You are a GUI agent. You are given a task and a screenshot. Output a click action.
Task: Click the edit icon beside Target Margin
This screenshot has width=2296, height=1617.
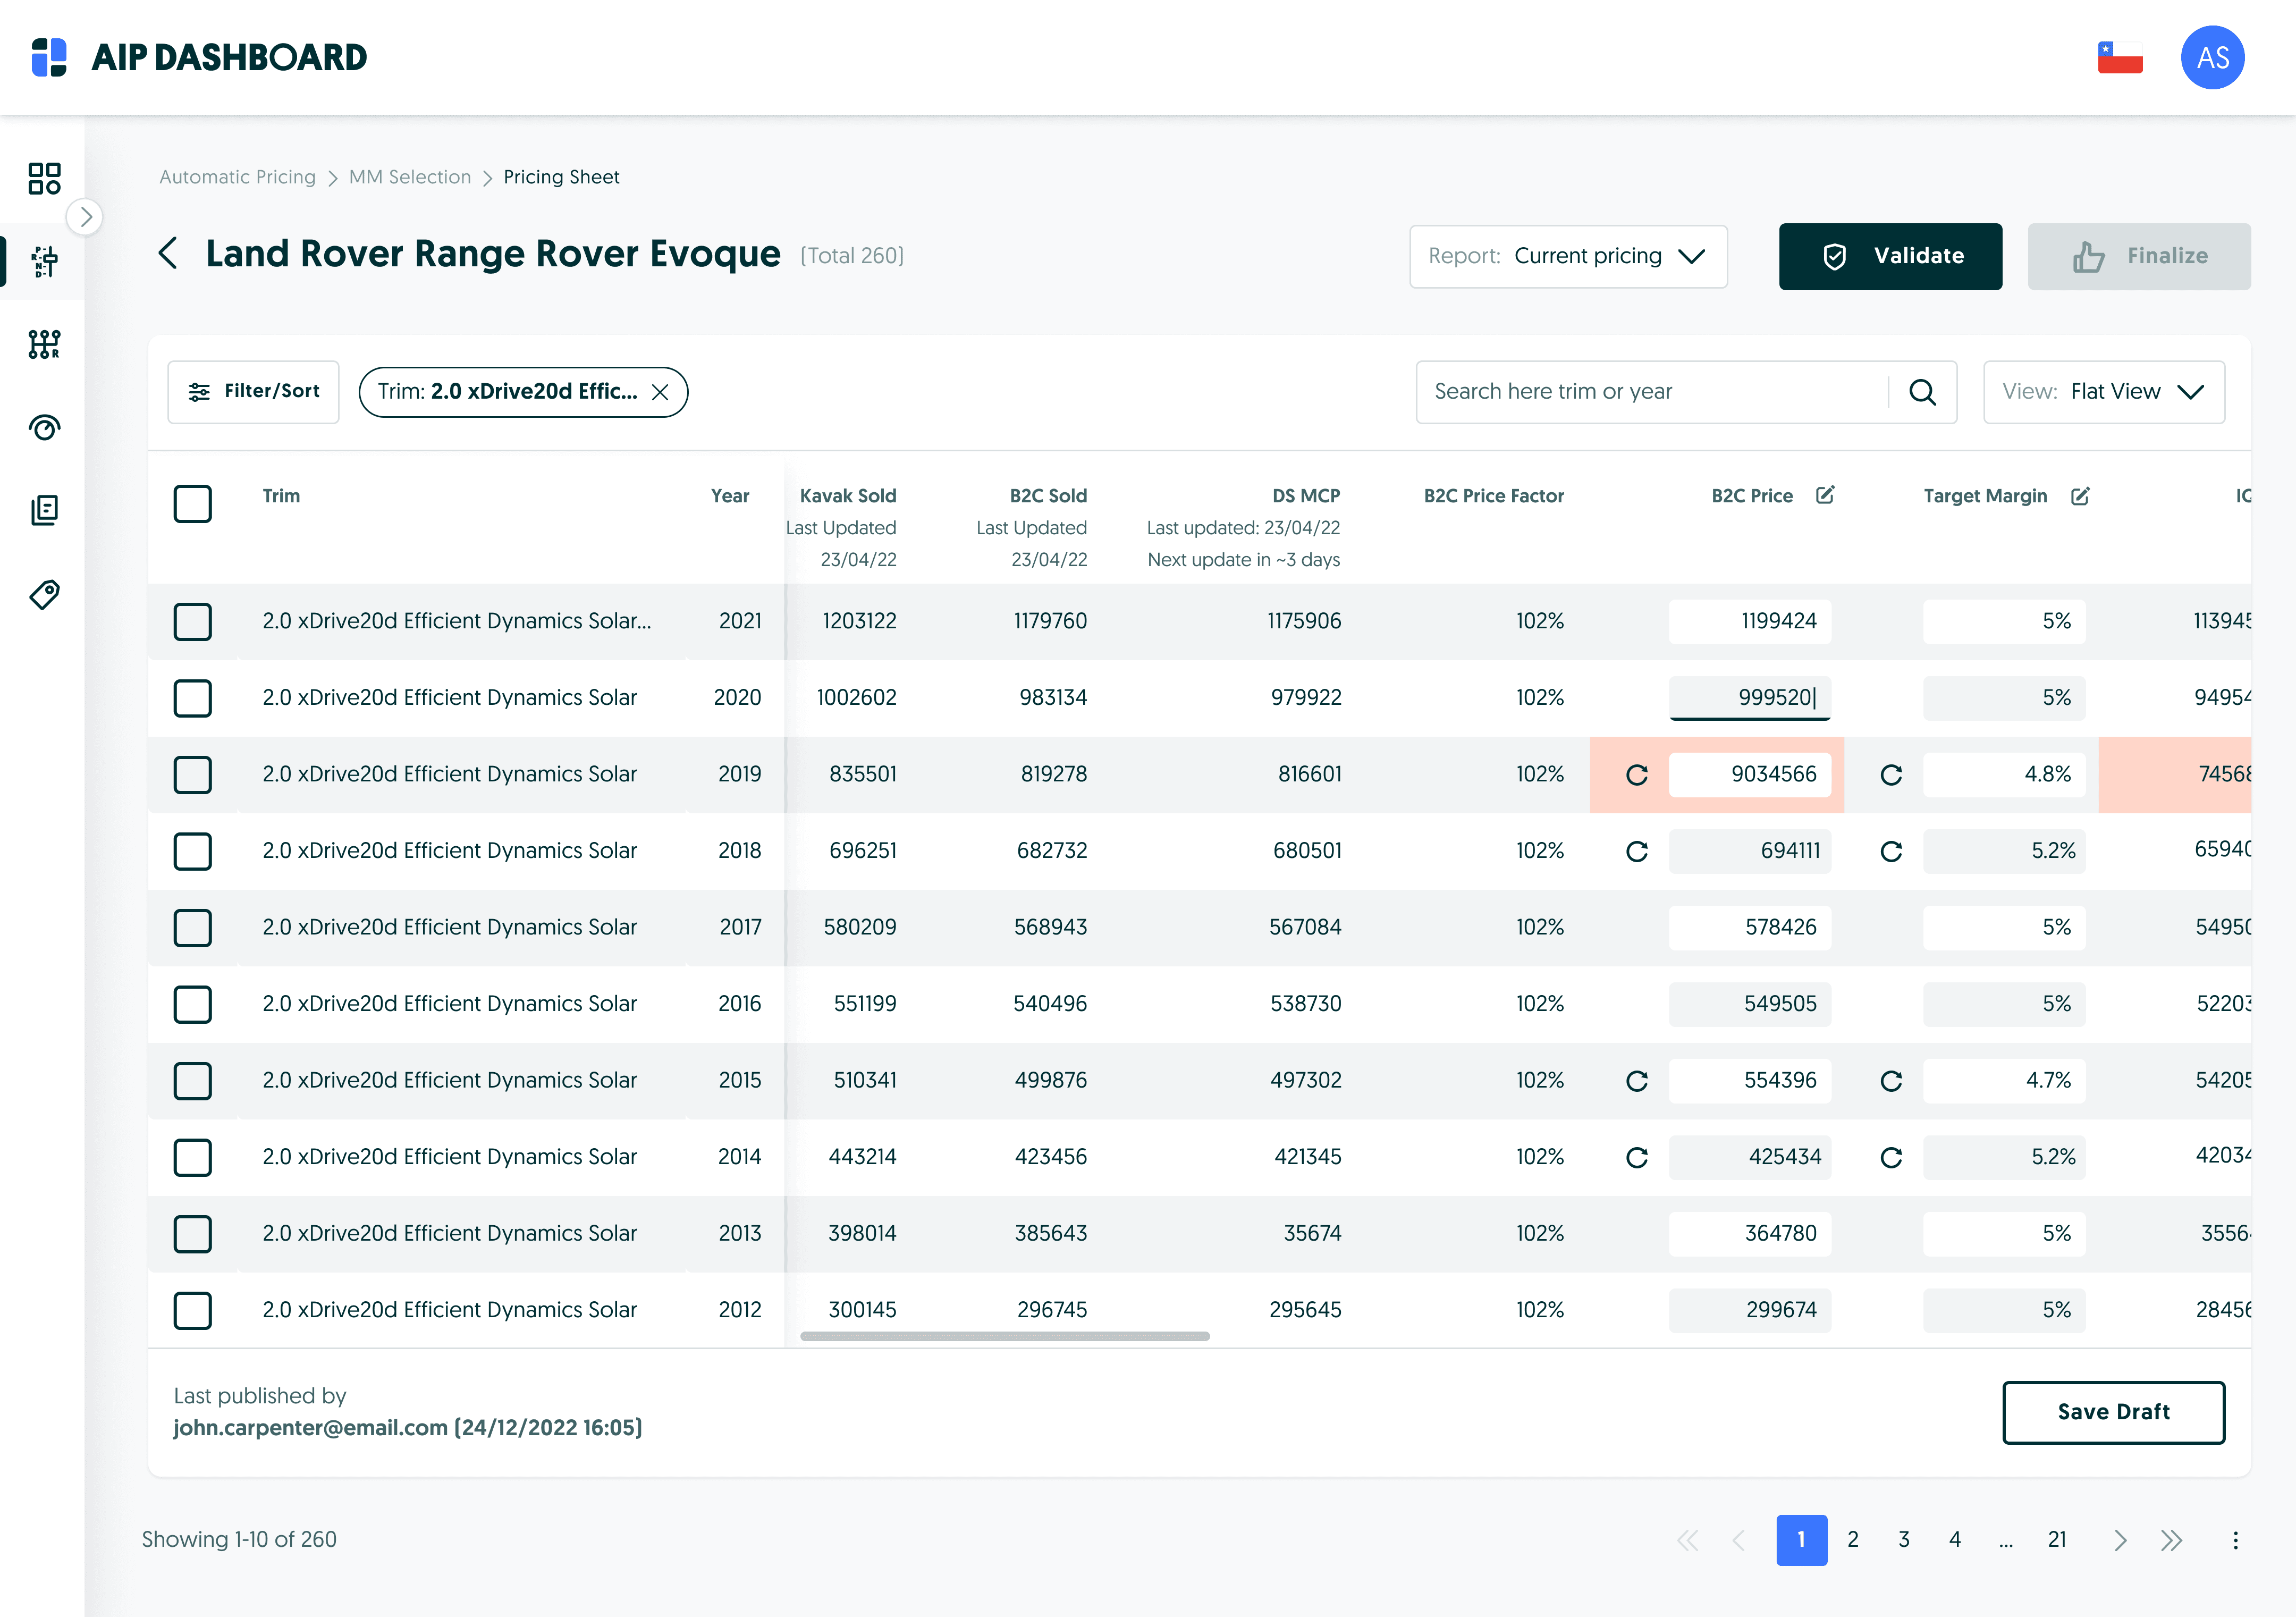[x=2080, y=496]
